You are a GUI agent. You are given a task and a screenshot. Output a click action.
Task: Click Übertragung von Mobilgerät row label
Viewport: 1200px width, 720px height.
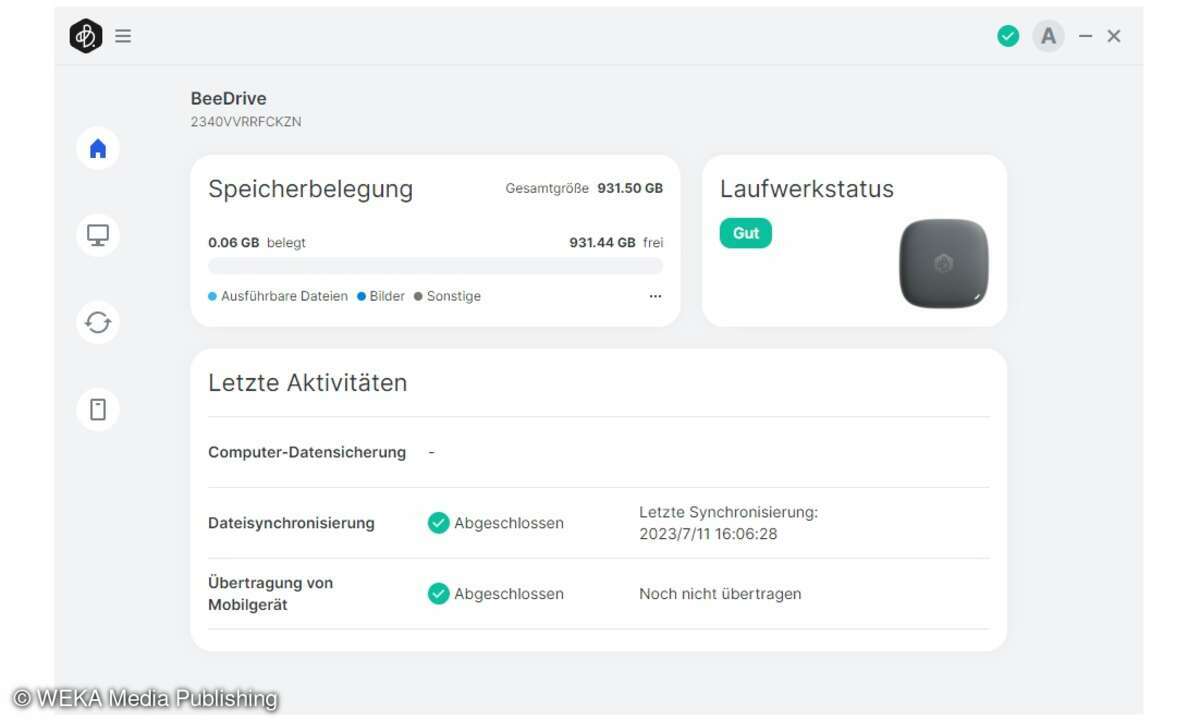[x=271, y=593]
